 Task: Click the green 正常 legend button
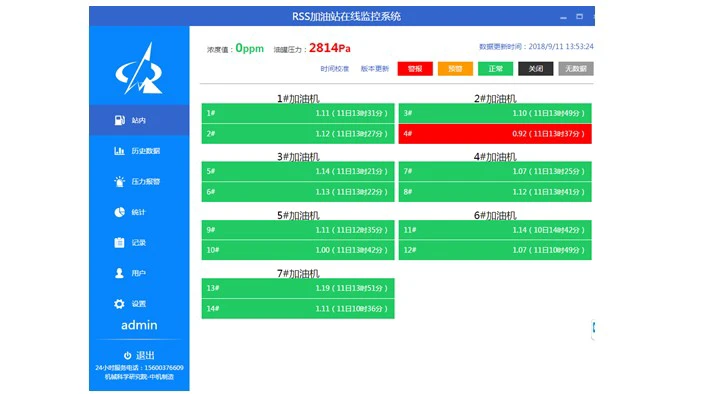point(496,69)
